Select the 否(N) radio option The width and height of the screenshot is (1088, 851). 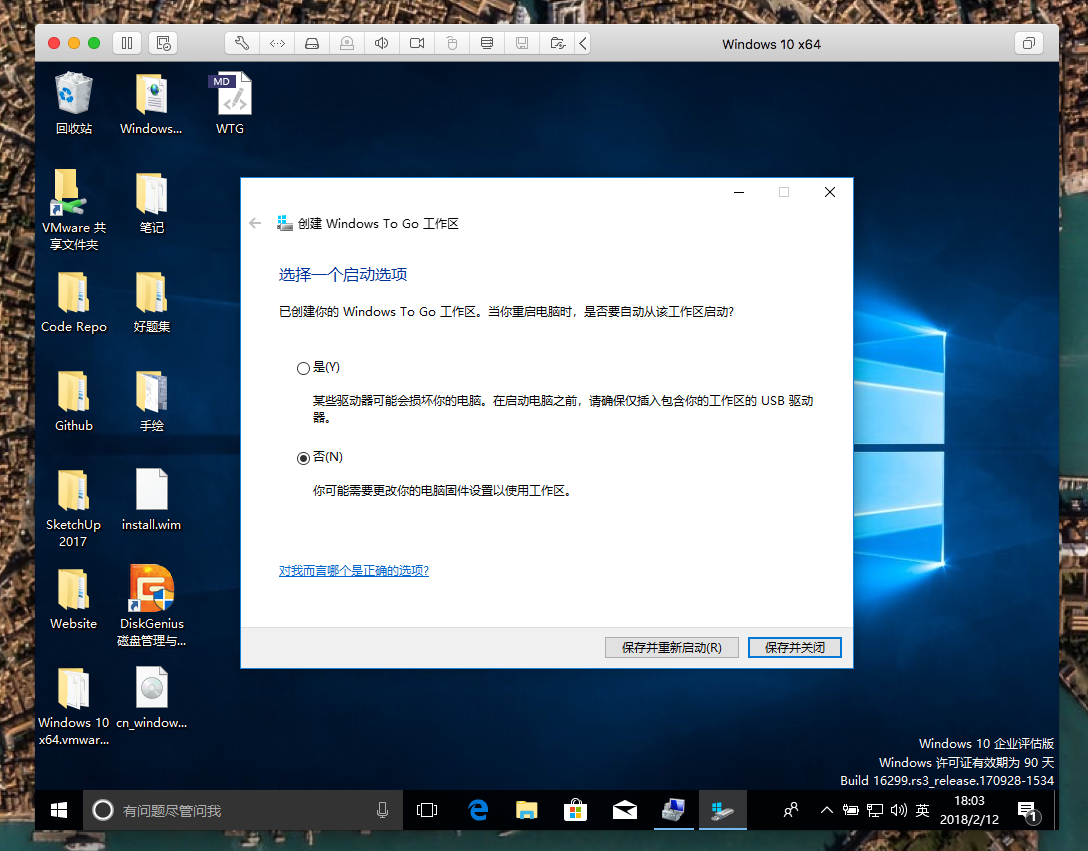click(x=304, y=458)
